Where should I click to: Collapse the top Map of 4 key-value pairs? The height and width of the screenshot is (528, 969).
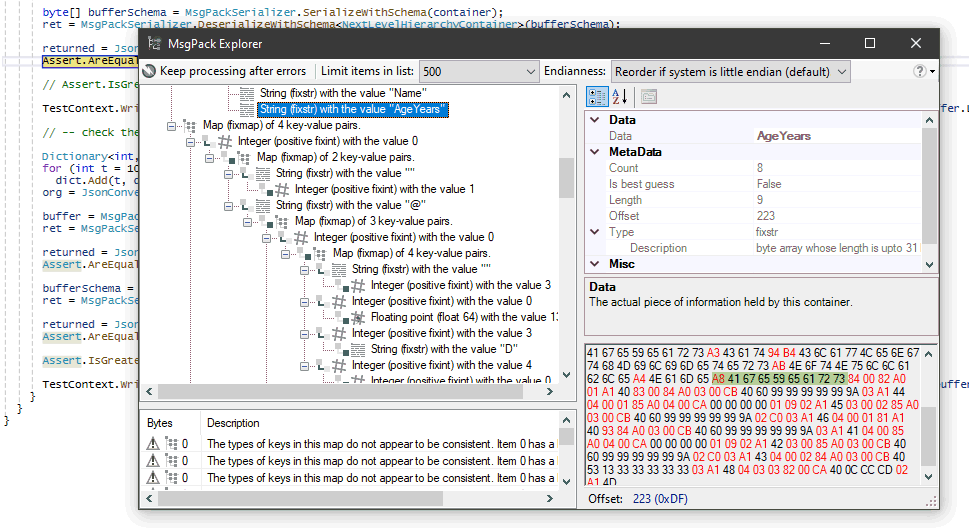pyautogui.click(x=171, y=126)
